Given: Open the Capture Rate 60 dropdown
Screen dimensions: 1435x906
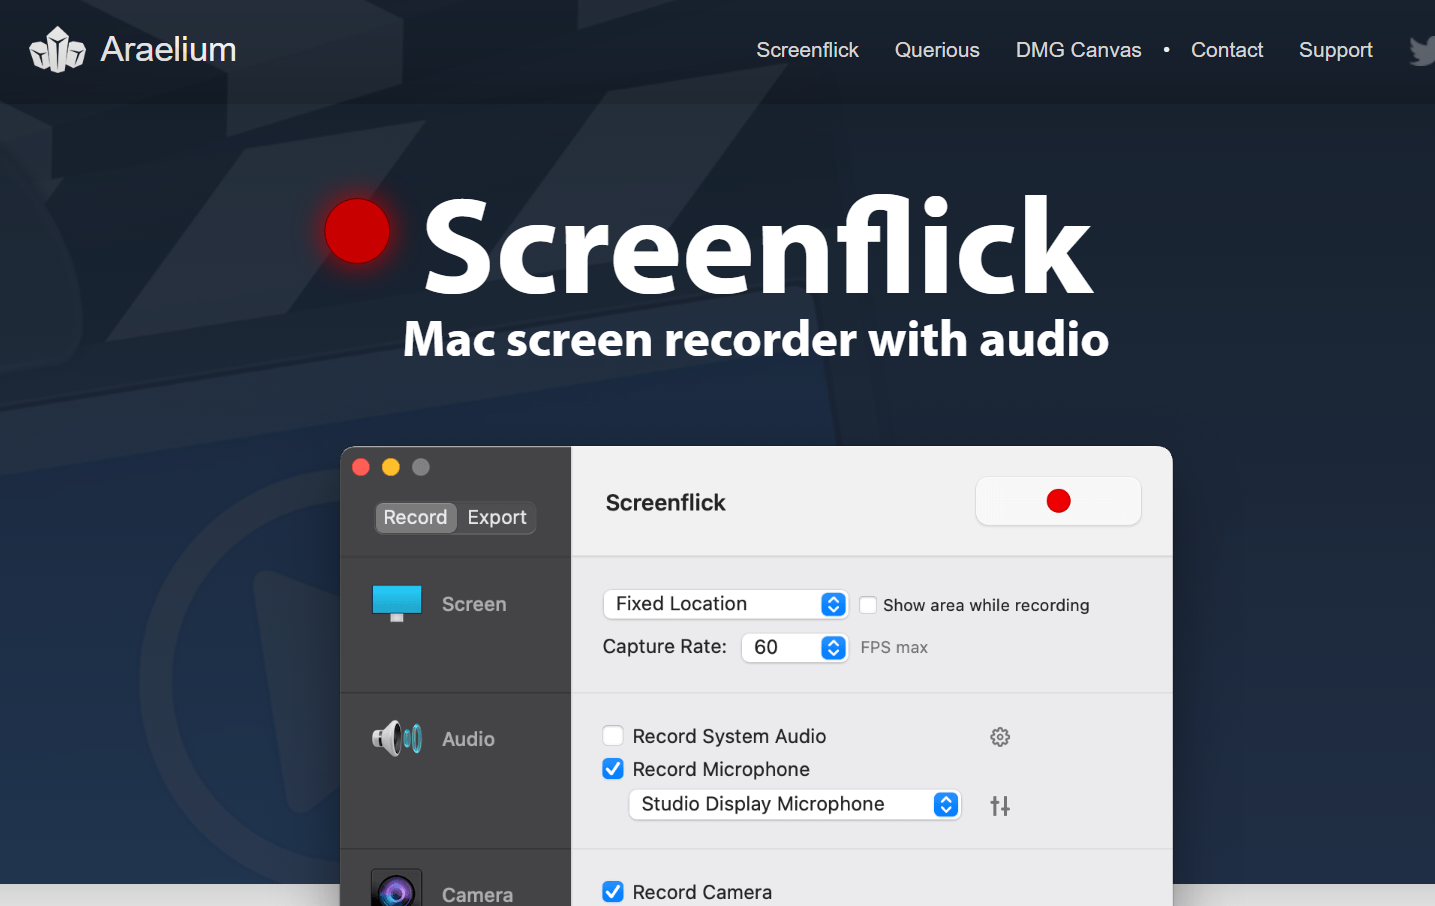Looking at the screenshot, I should coord(795,647).
